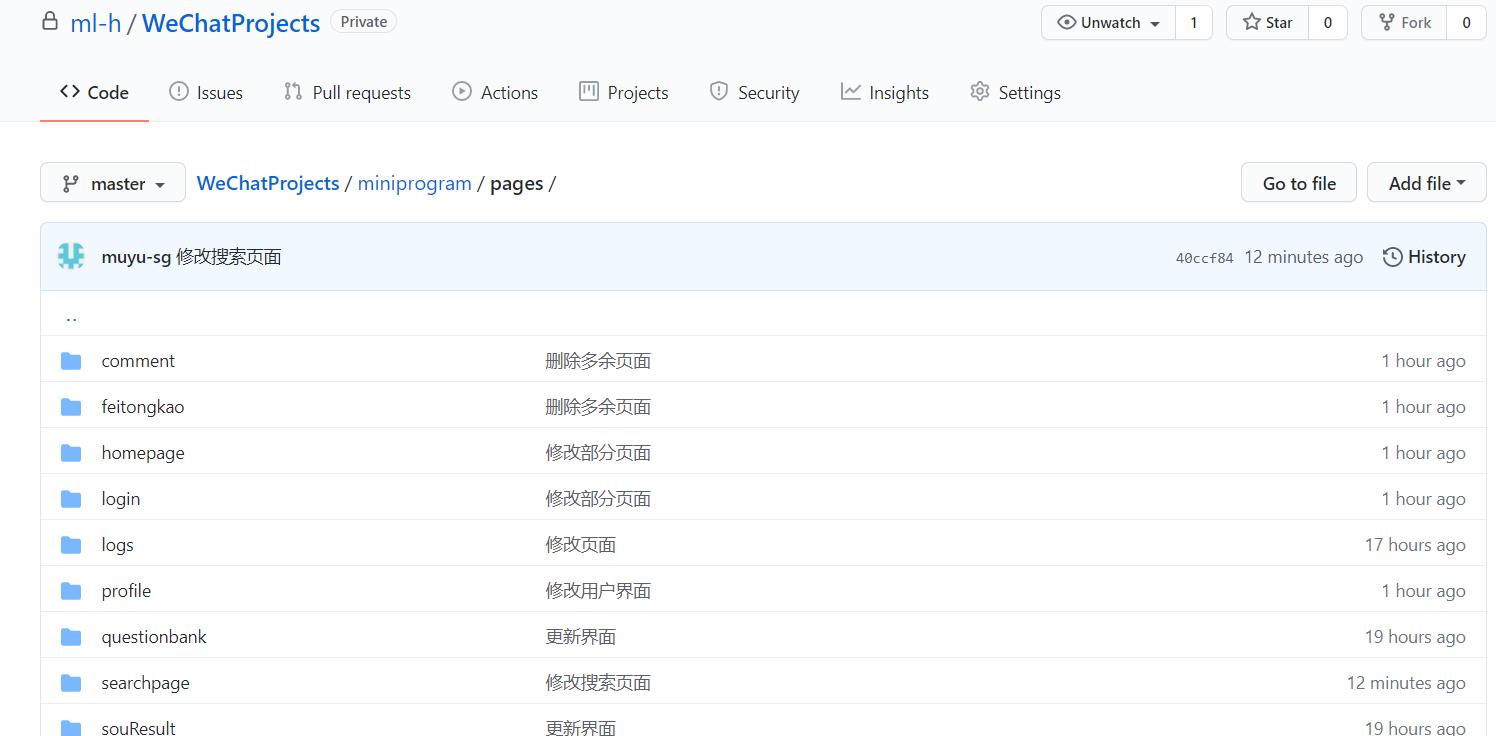Click the Projects board icon
This screenshot has height=736, width=1496.
589,92
